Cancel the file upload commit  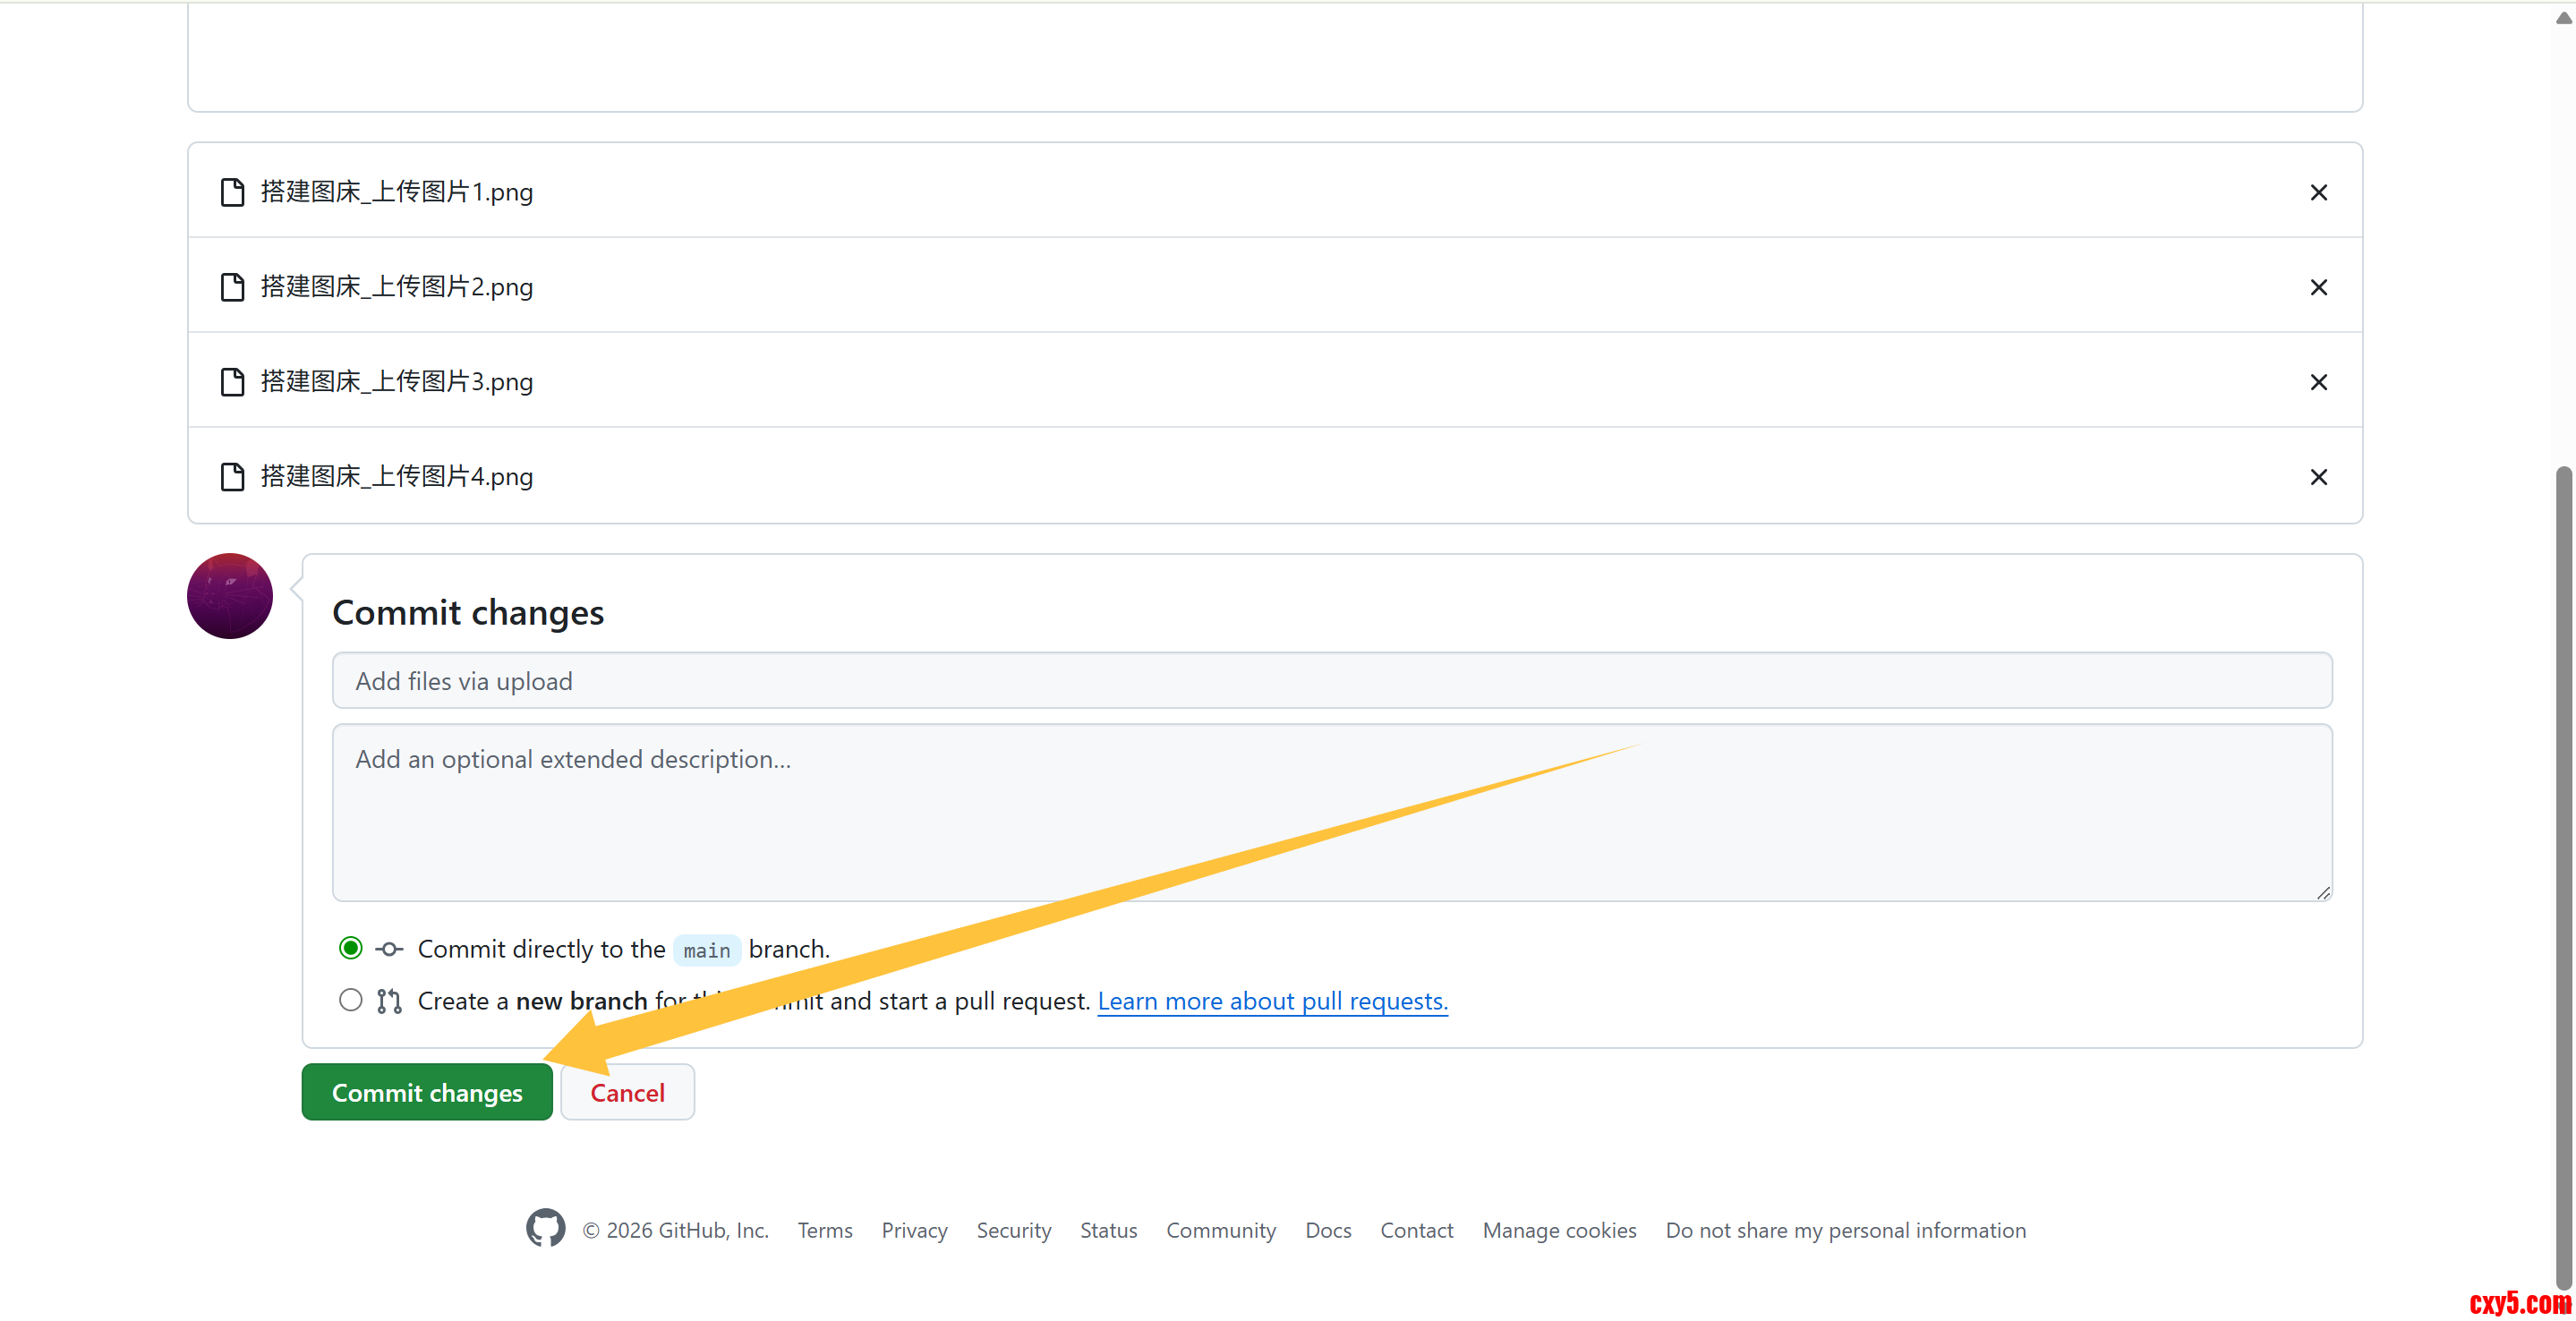[627, 1092]
